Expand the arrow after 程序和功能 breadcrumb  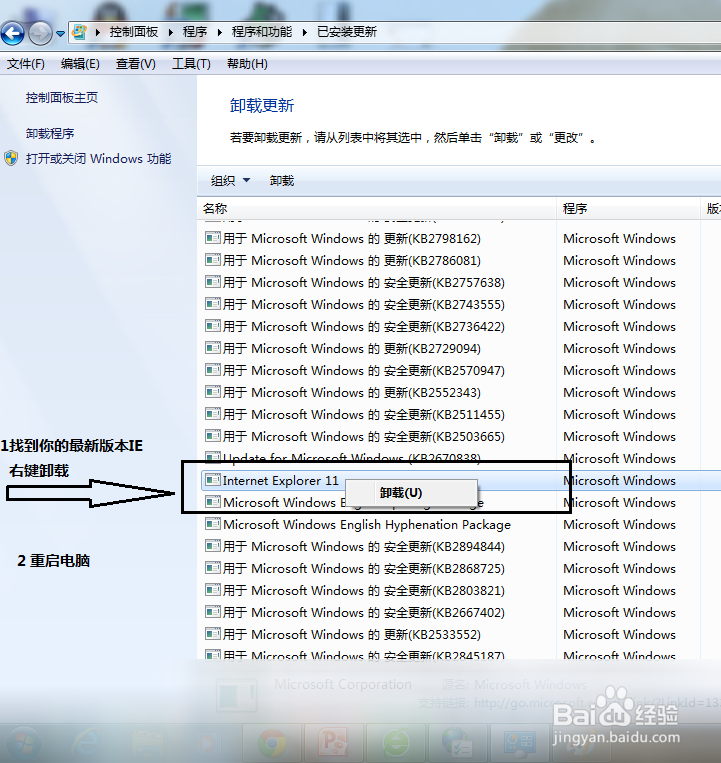tap(305, 33)
